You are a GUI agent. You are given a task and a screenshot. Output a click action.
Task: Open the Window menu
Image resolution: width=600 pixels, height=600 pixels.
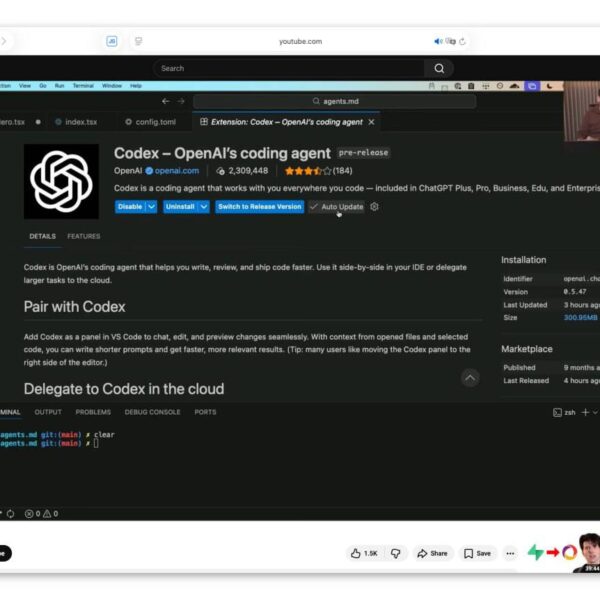112,86
